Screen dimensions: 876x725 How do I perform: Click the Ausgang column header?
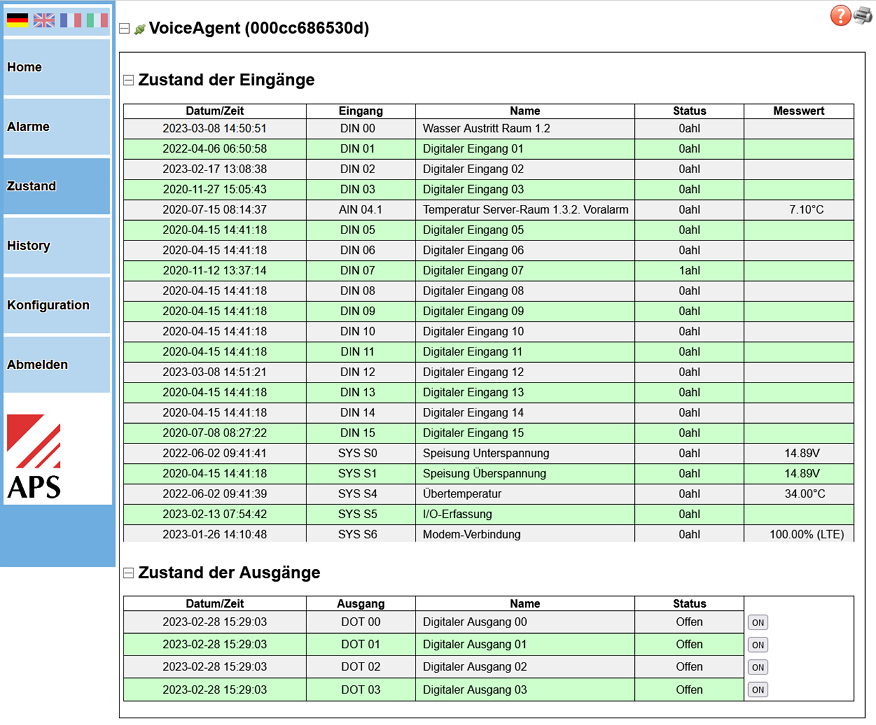click(x=361, y=604)
